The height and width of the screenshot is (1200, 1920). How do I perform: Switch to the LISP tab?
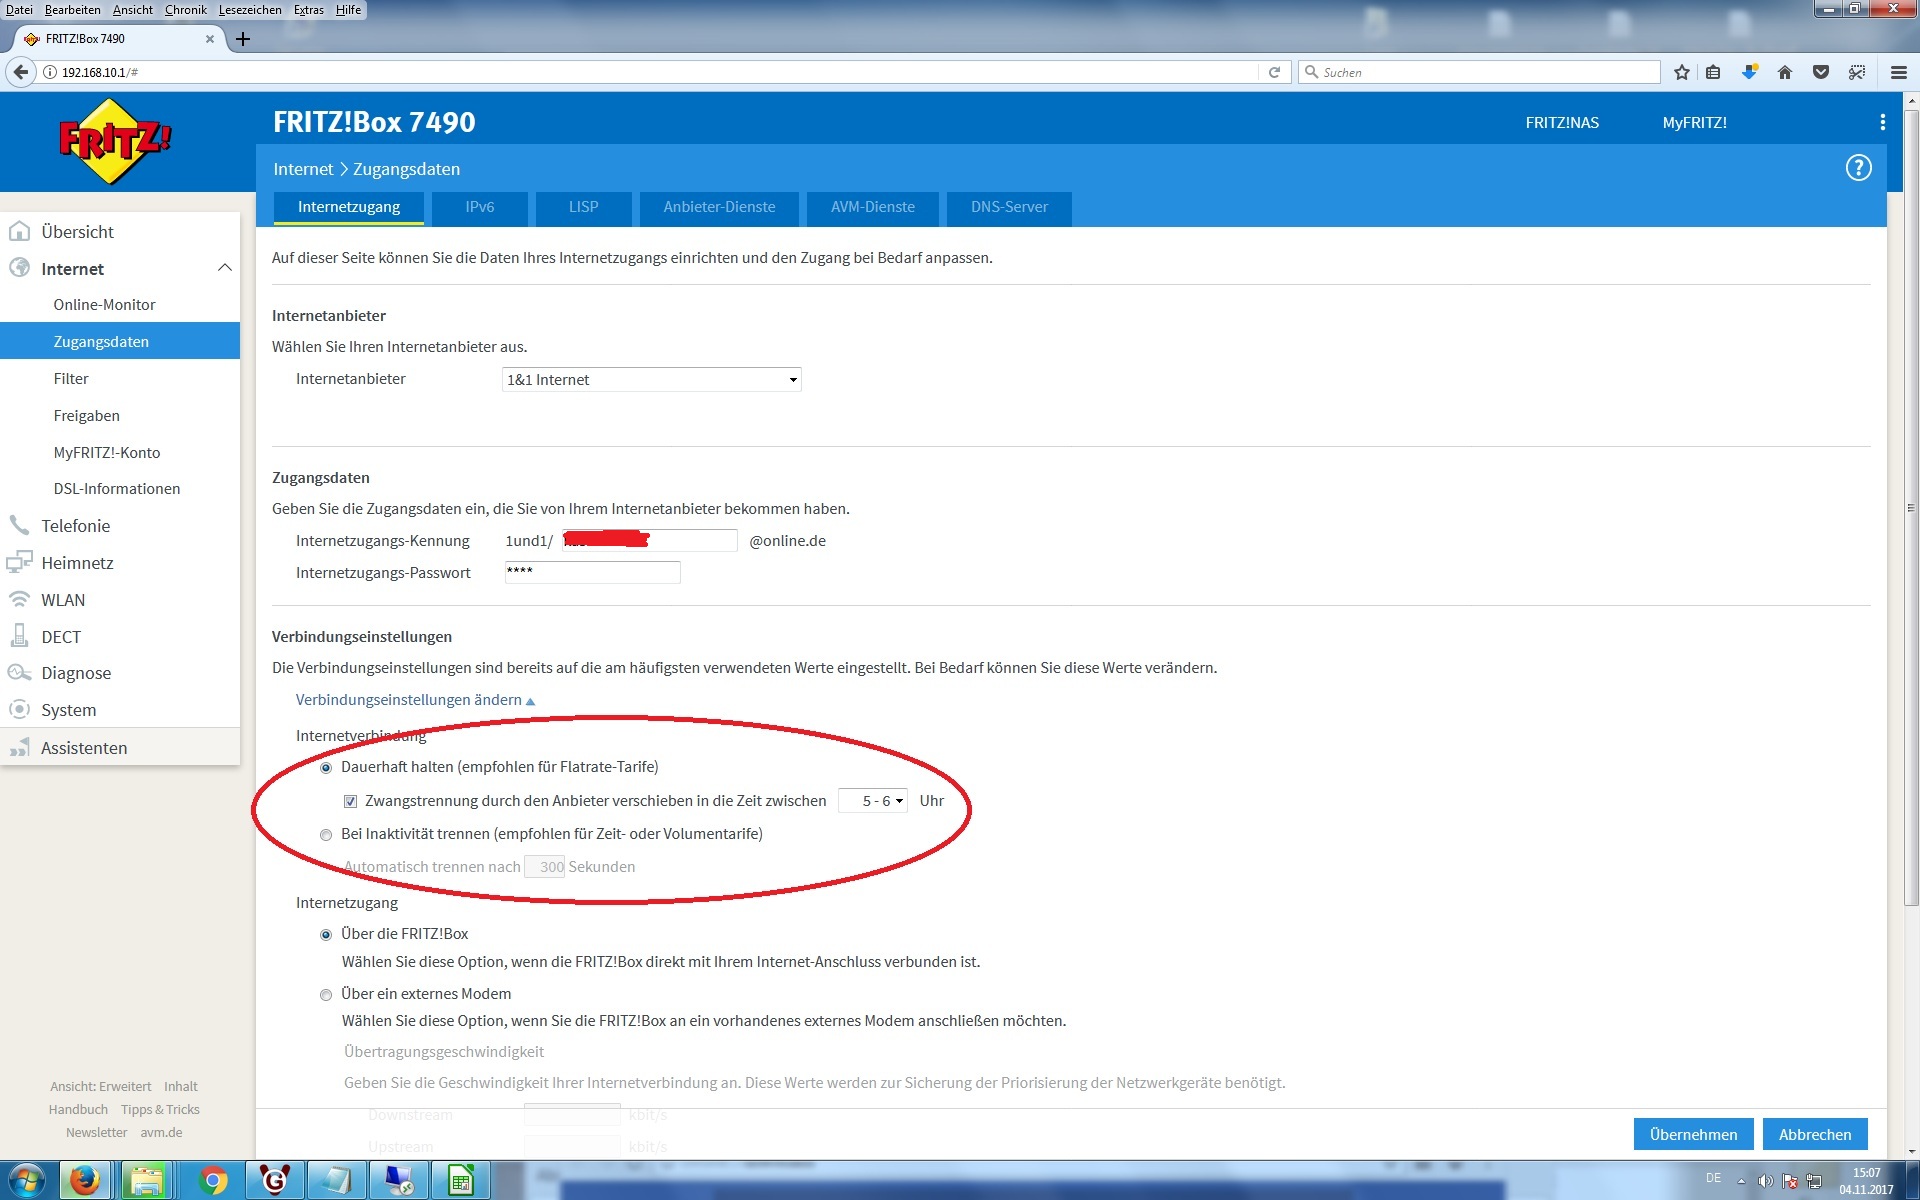pos(584,207)
